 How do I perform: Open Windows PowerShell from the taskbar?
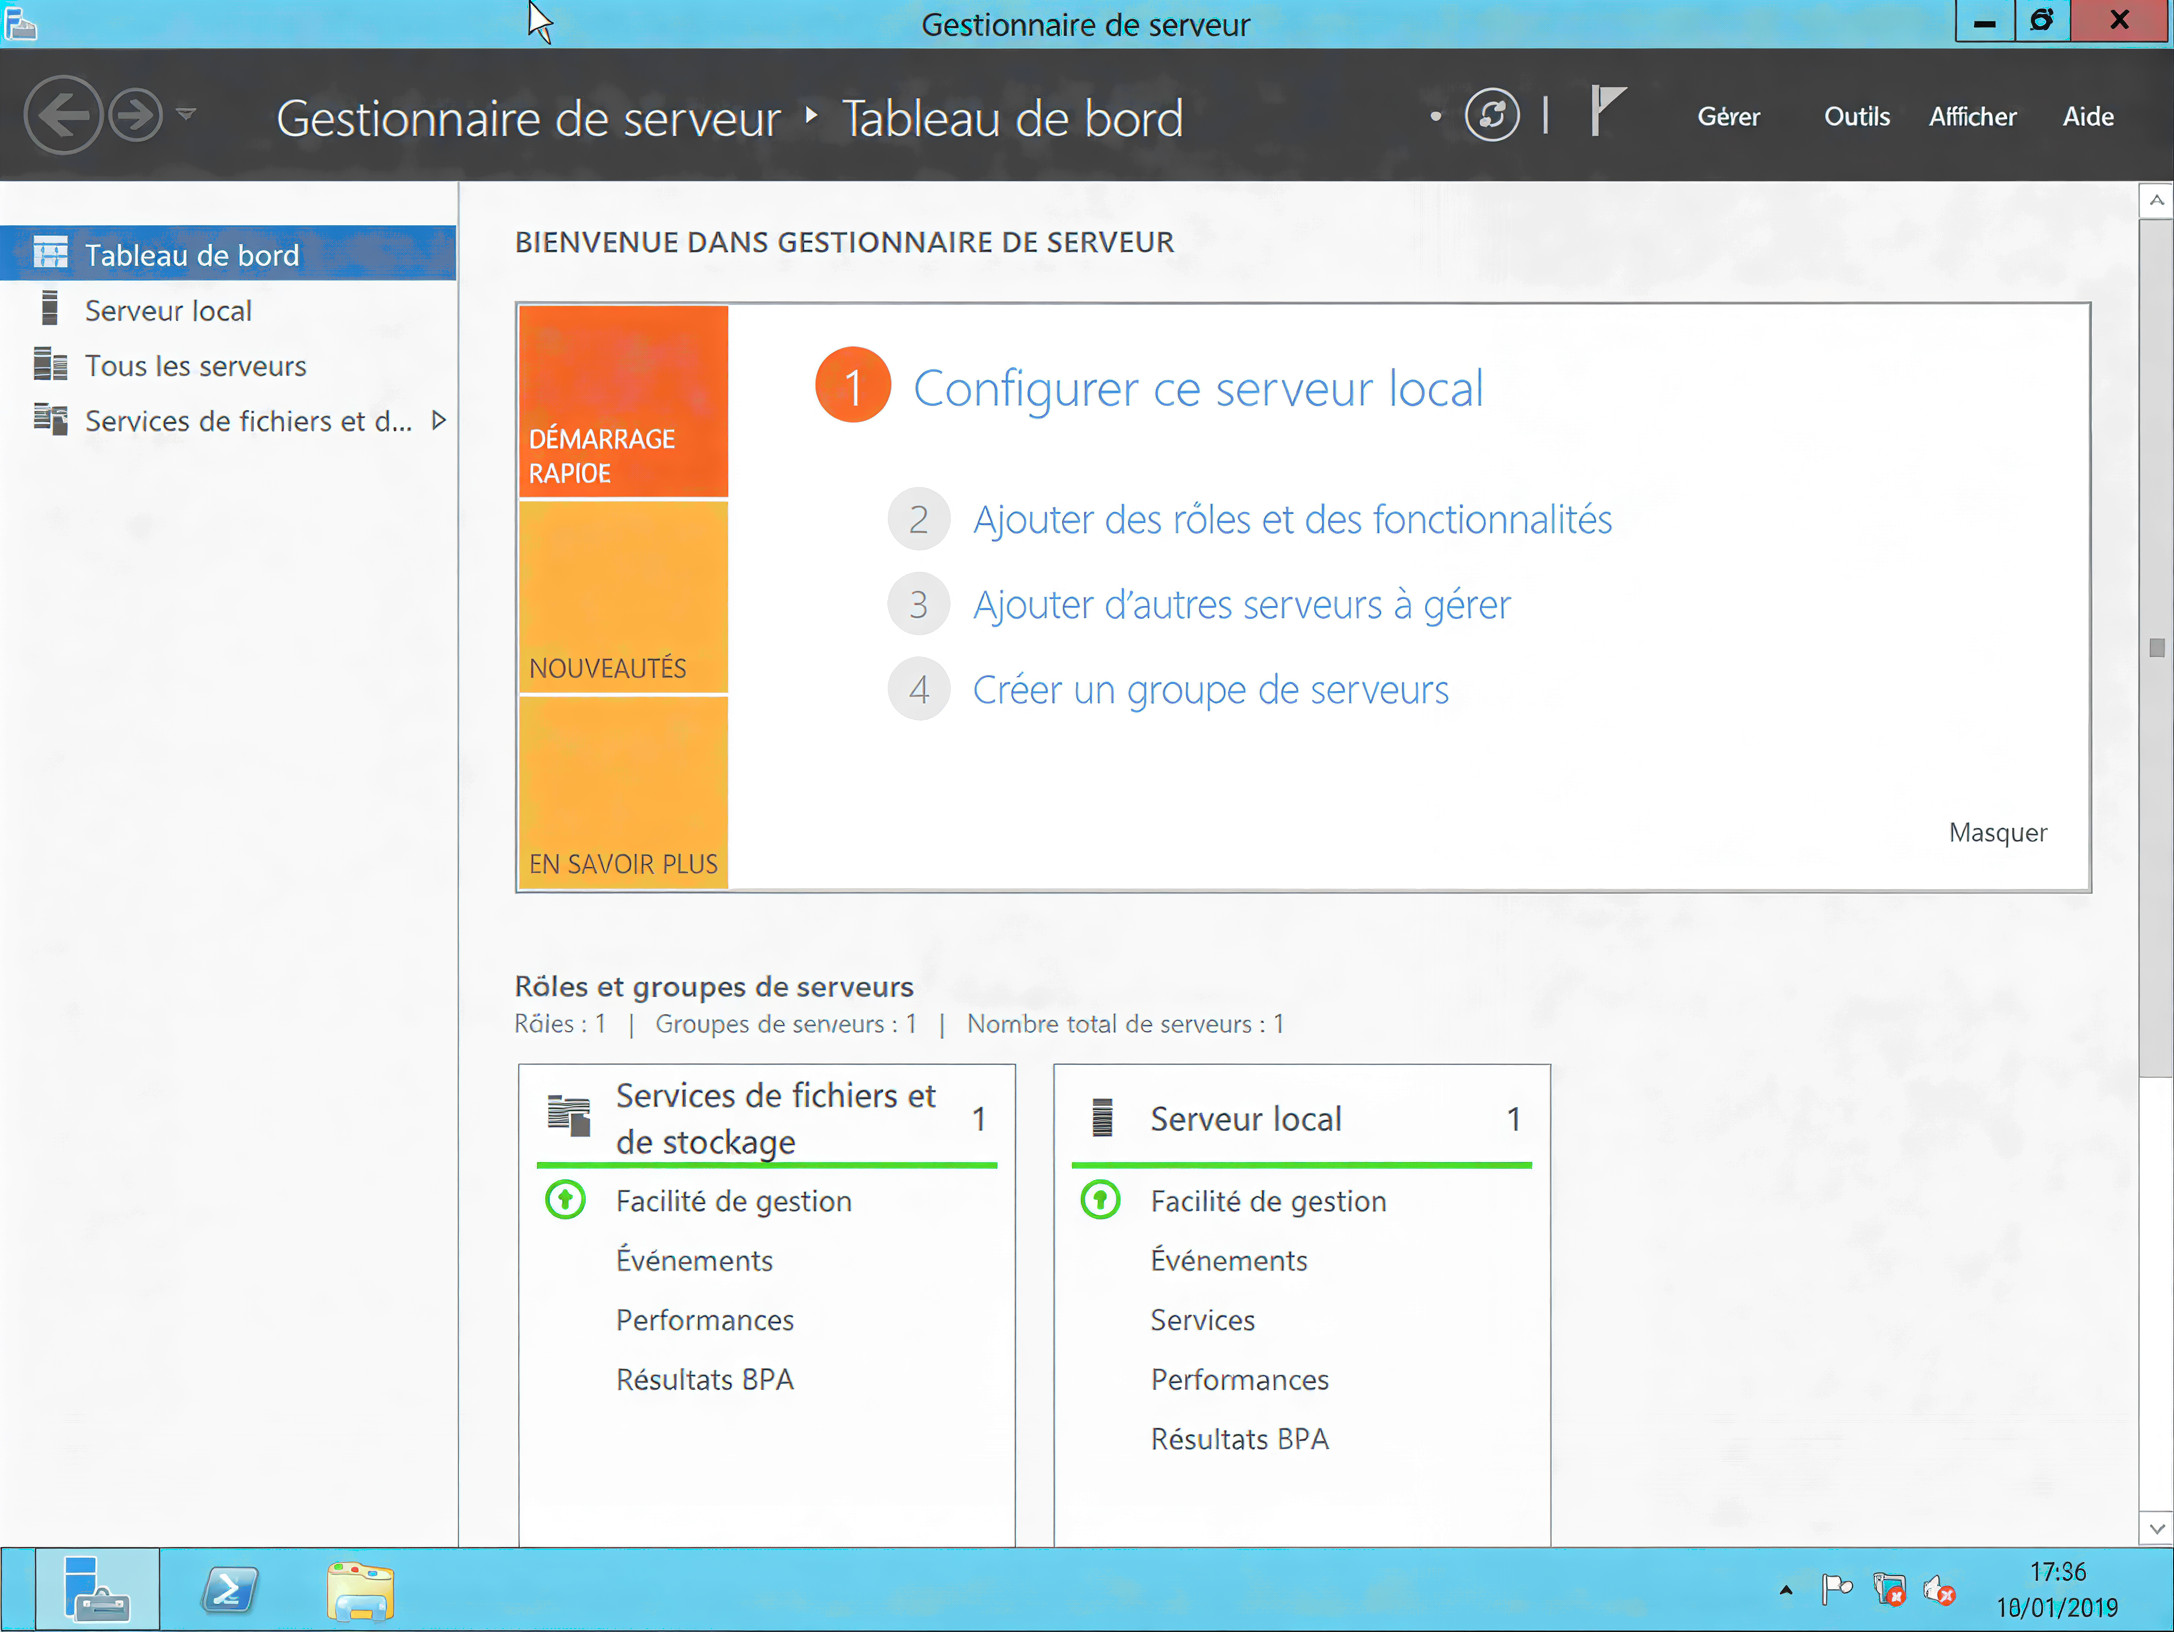pyautogui.click(x=228, y=1589)
